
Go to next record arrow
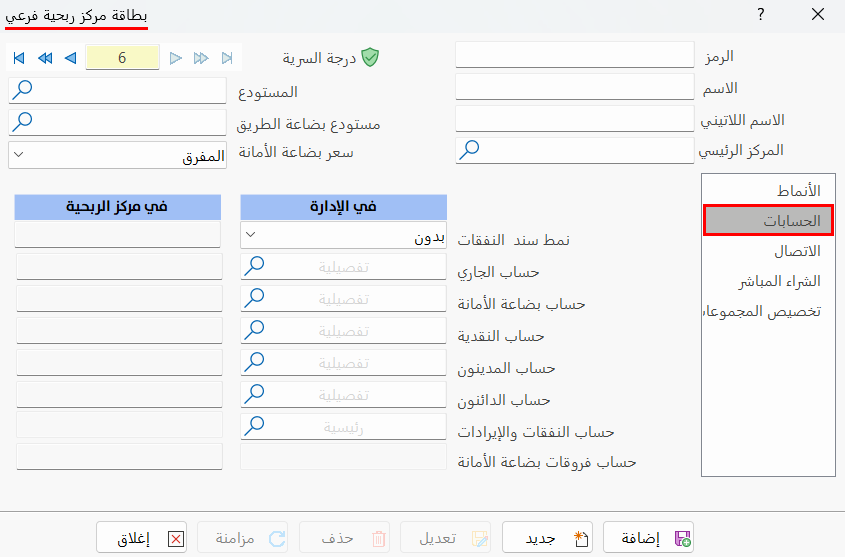[x=176, y=58]
